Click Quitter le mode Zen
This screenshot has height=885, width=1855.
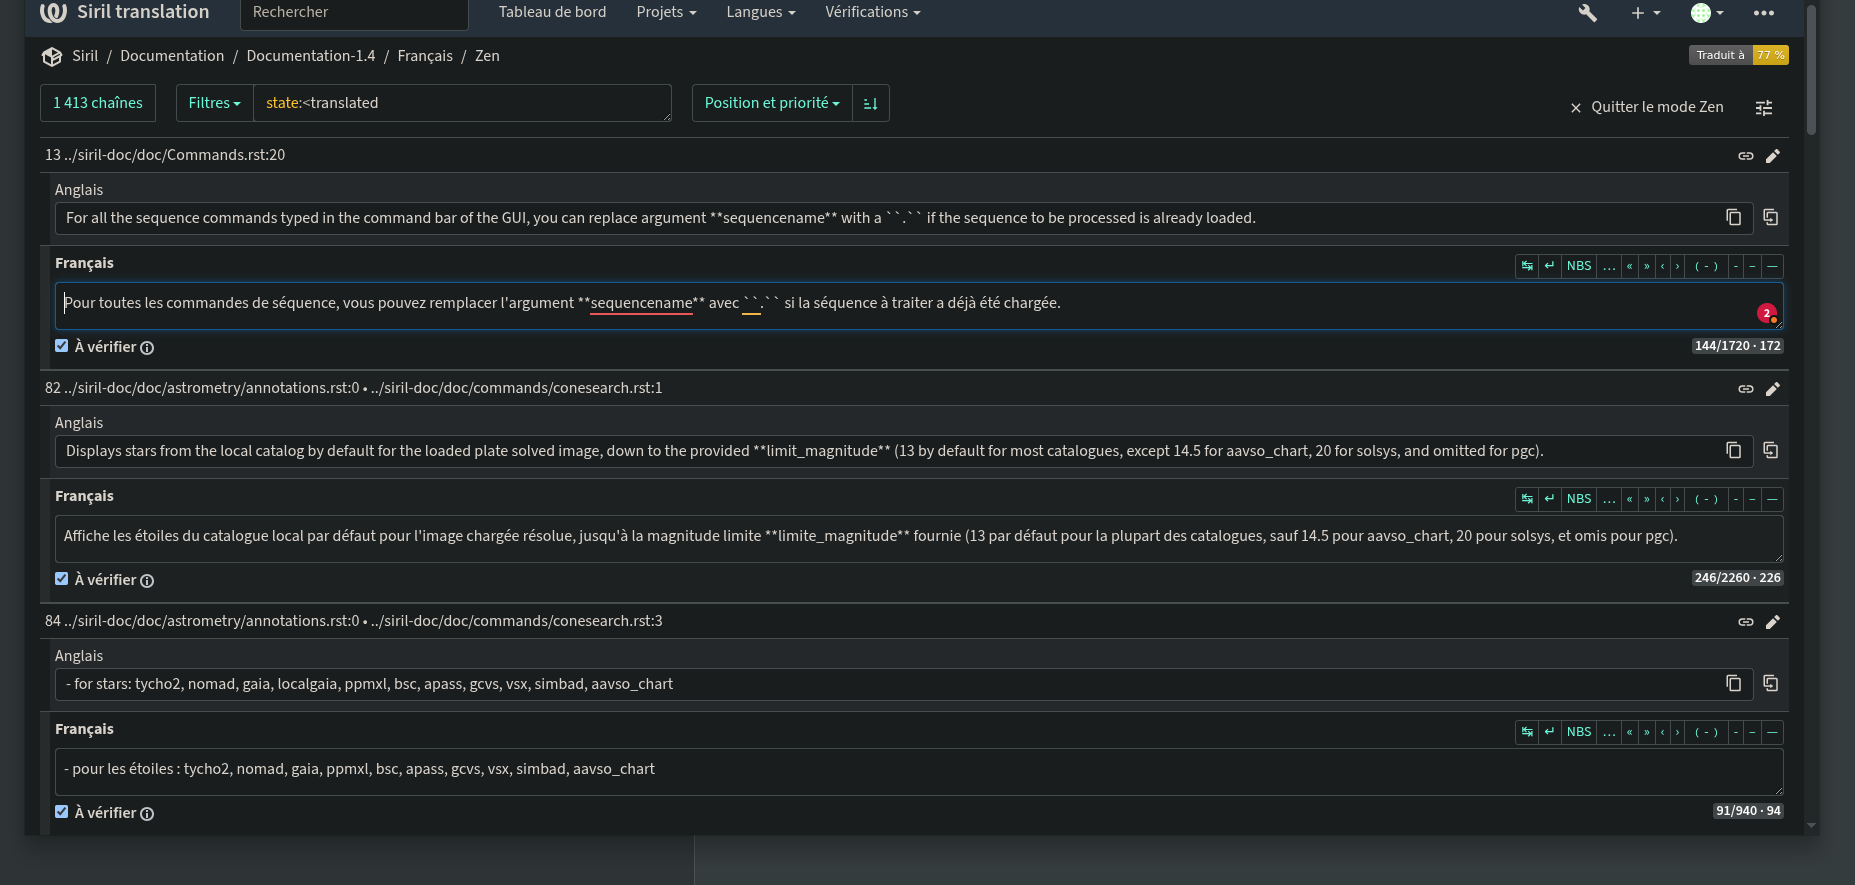click(x=1646, y=107)
